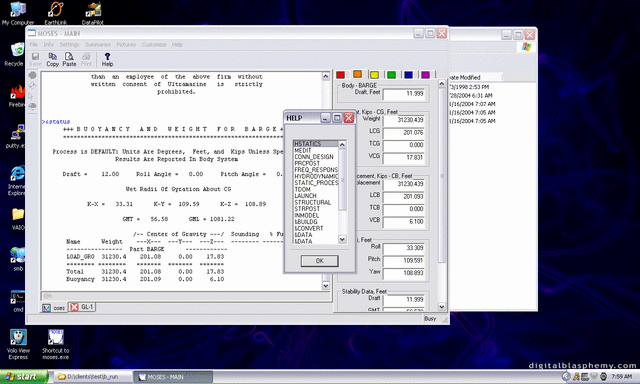This screenshot has width=640, height=384.
Task: Pick the yellow color swatch
Action: tap(375, 75)
